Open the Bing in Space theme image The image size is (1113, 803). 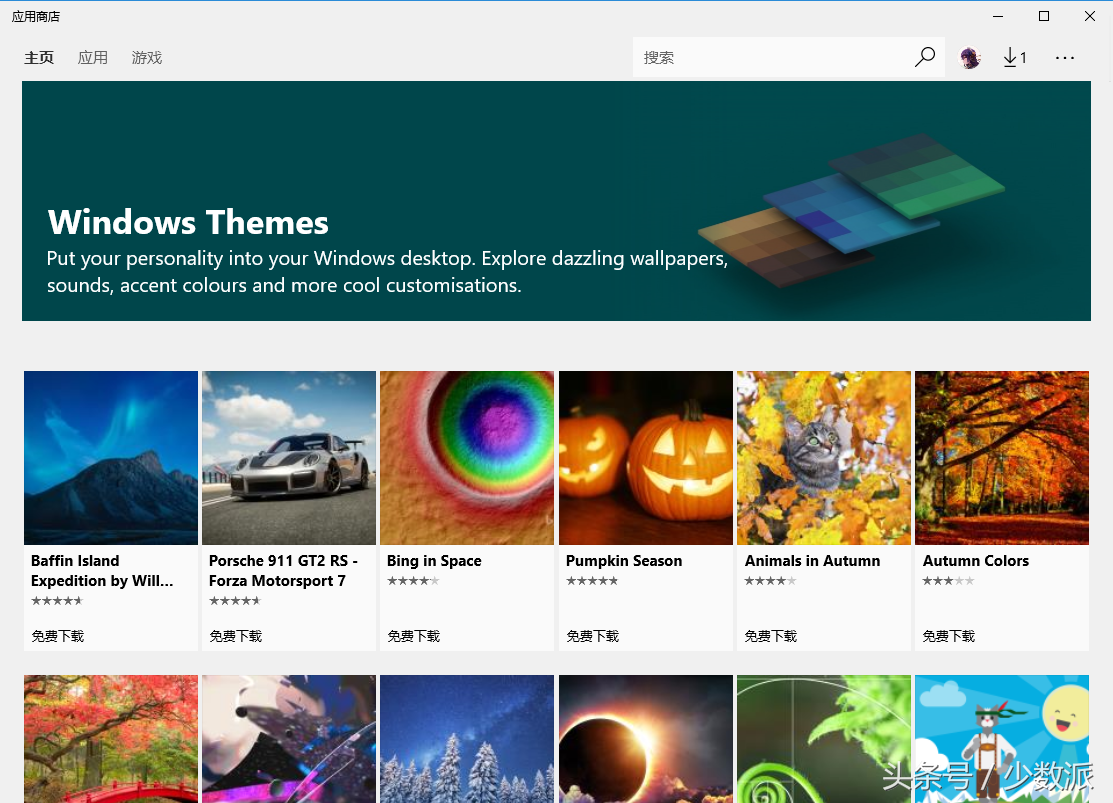click(467, 458)
